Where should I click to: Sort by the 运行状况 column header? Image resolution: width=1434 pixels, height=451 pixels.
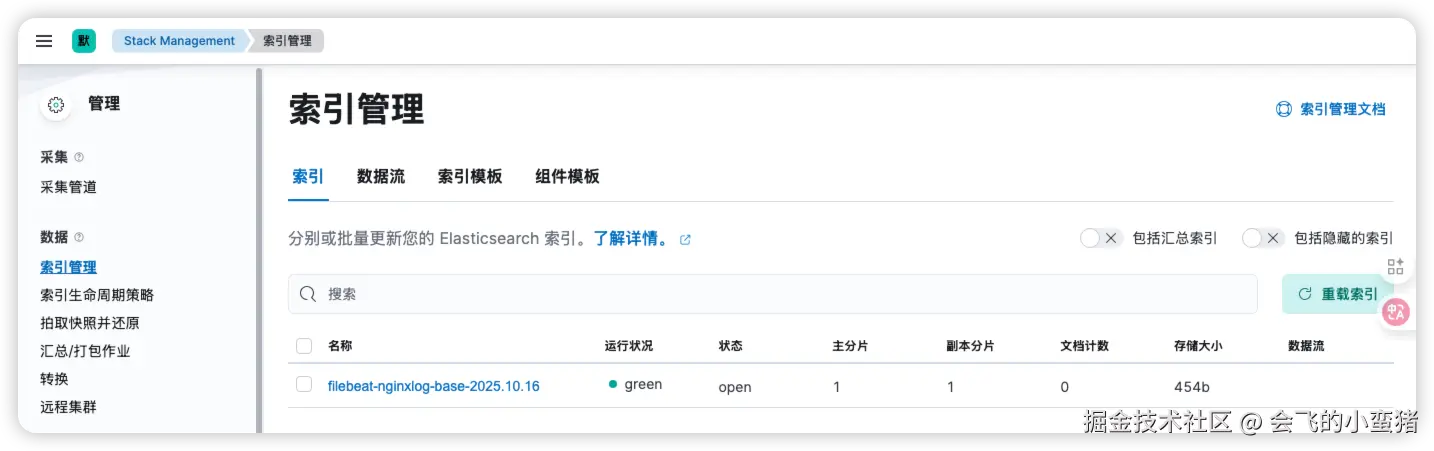point(629,346)
